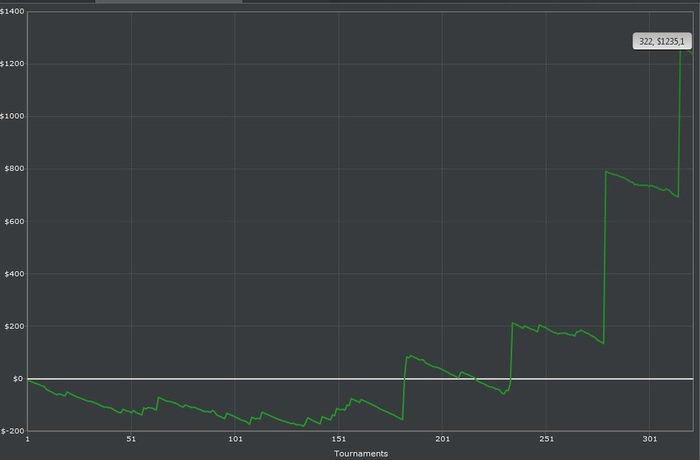Click the $1000 y-axis label
Screen dimensions: 700x460
click(x=12, y=116)
